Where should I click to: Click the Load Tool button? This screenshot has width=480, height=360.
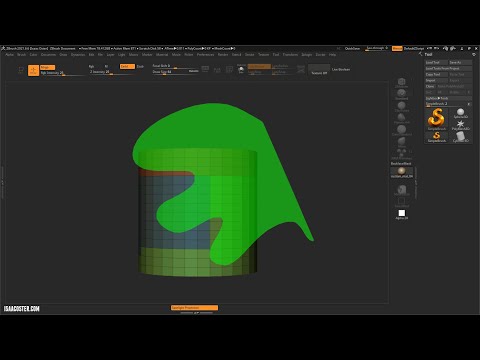point(436,62)
